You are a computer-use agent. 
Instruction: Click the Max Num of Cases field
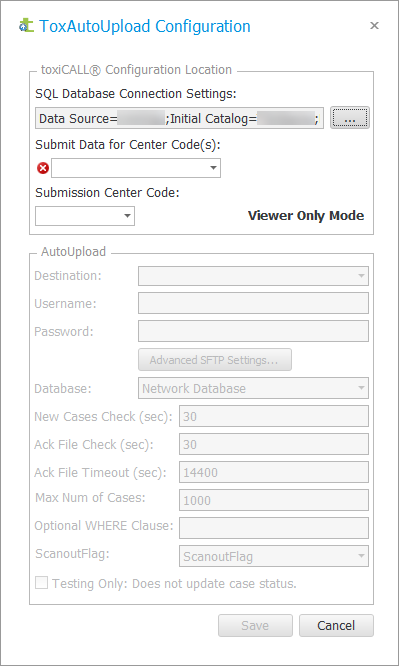click(x=274, y=500)
